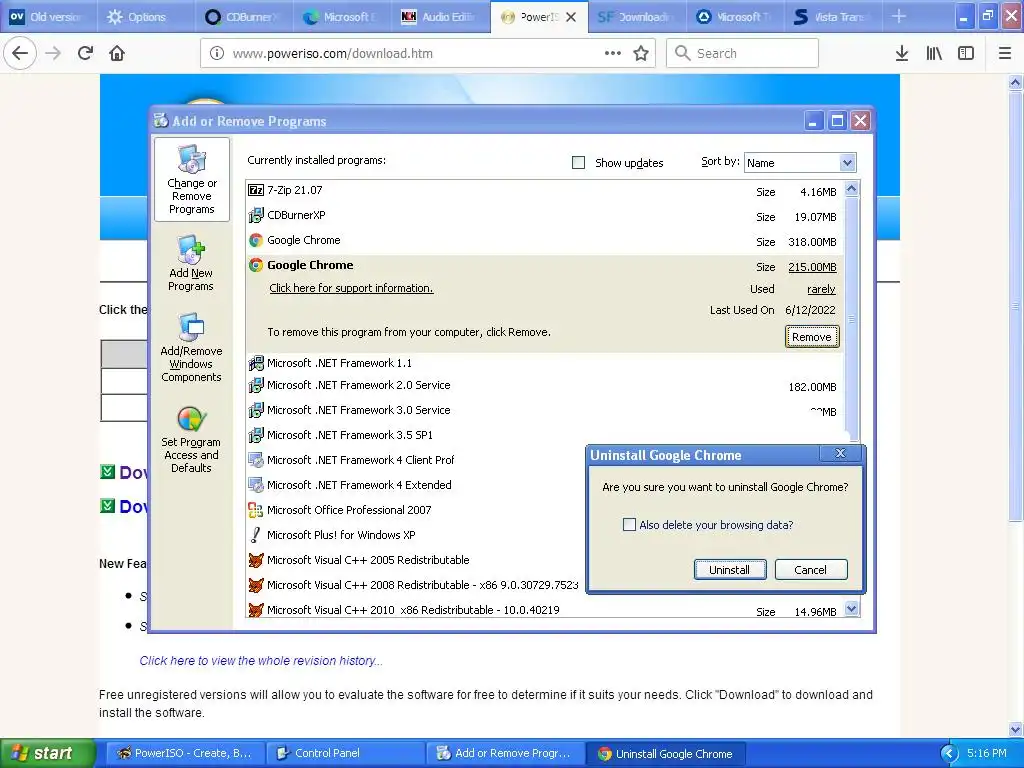Open the Firefox hamburger menu
Image resolution: width=1024 pixels, height=768 pixels.
pos(1005,54)
